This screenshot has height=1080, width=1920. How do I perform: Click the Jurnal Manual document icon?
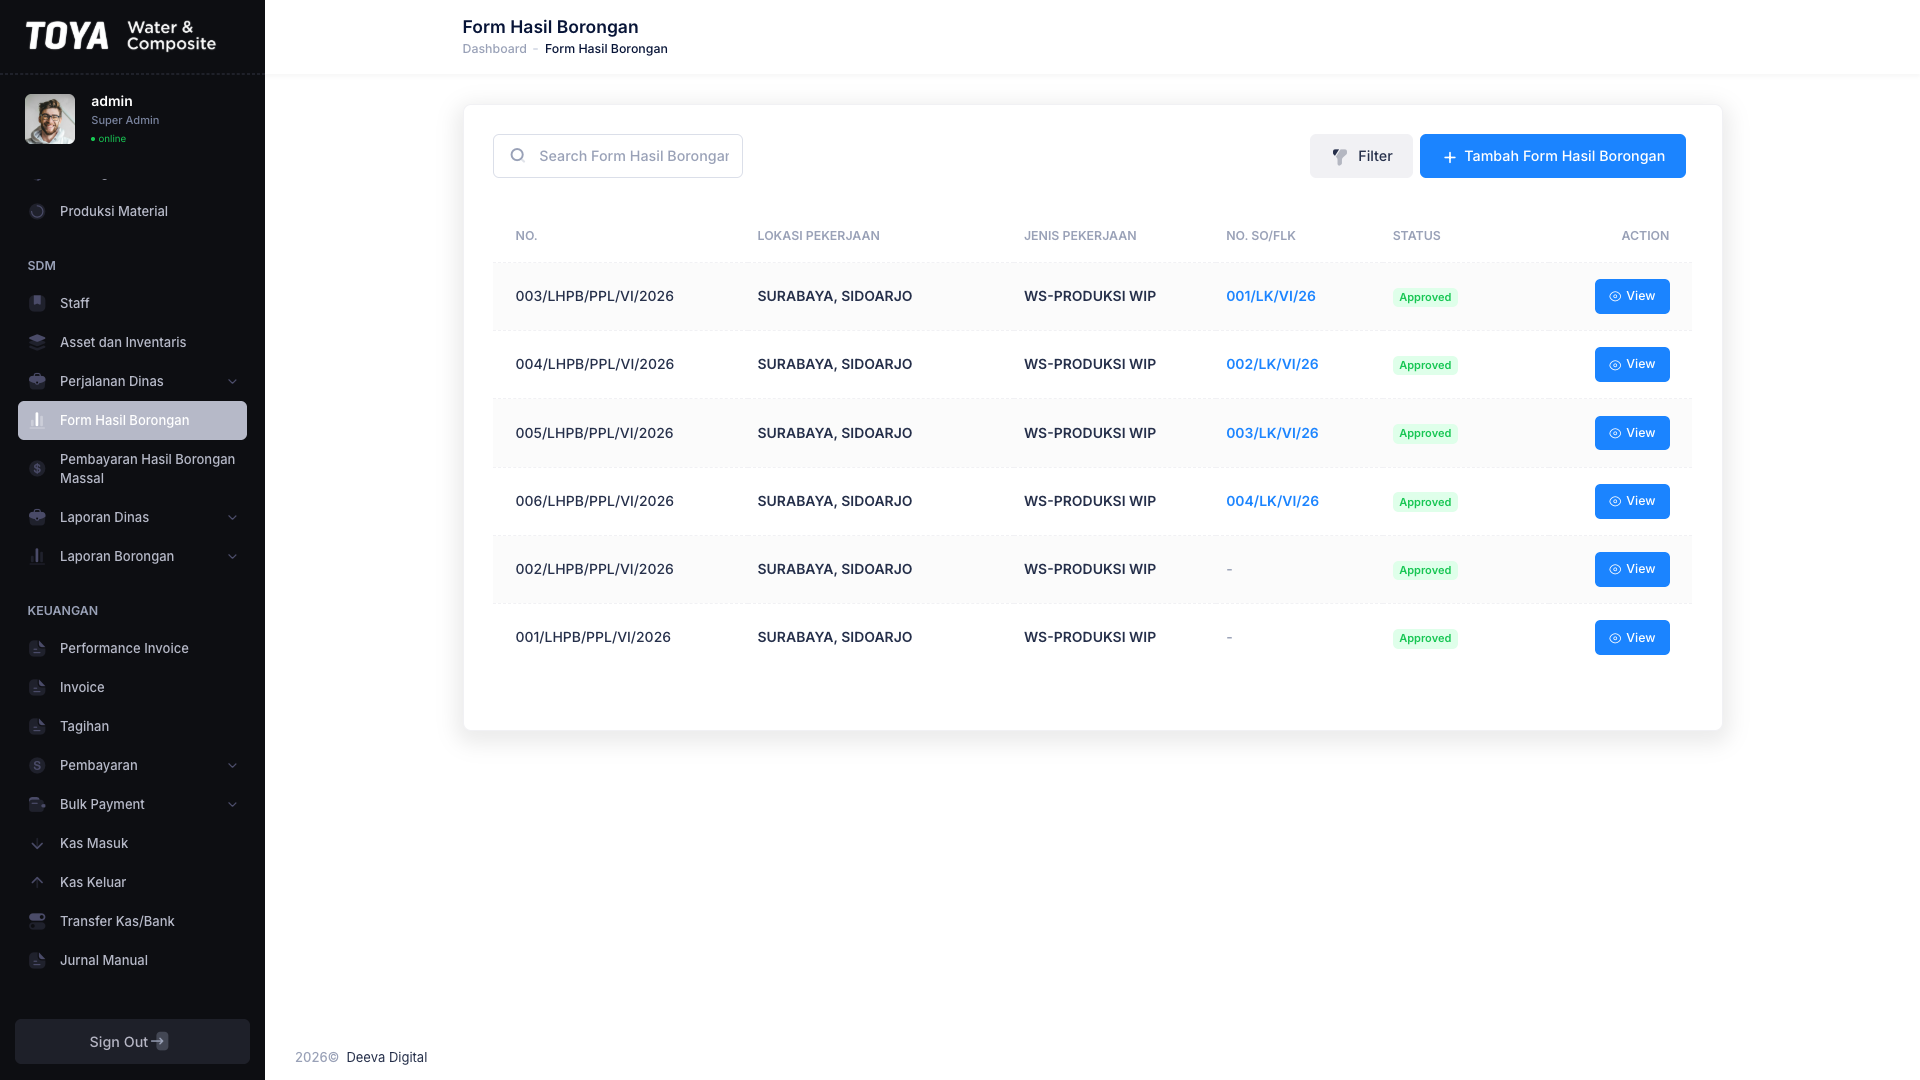tap(37, 960)
